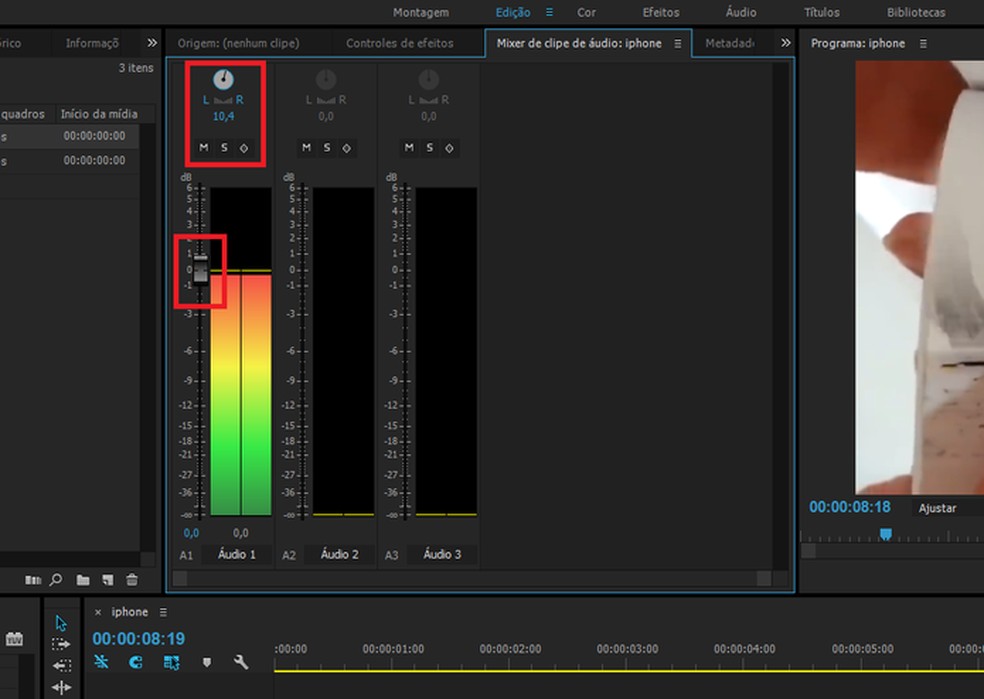Click the New Item icon in project panel
The height and width of the screenshot is (699, 984).
click(x=107, y=580)
